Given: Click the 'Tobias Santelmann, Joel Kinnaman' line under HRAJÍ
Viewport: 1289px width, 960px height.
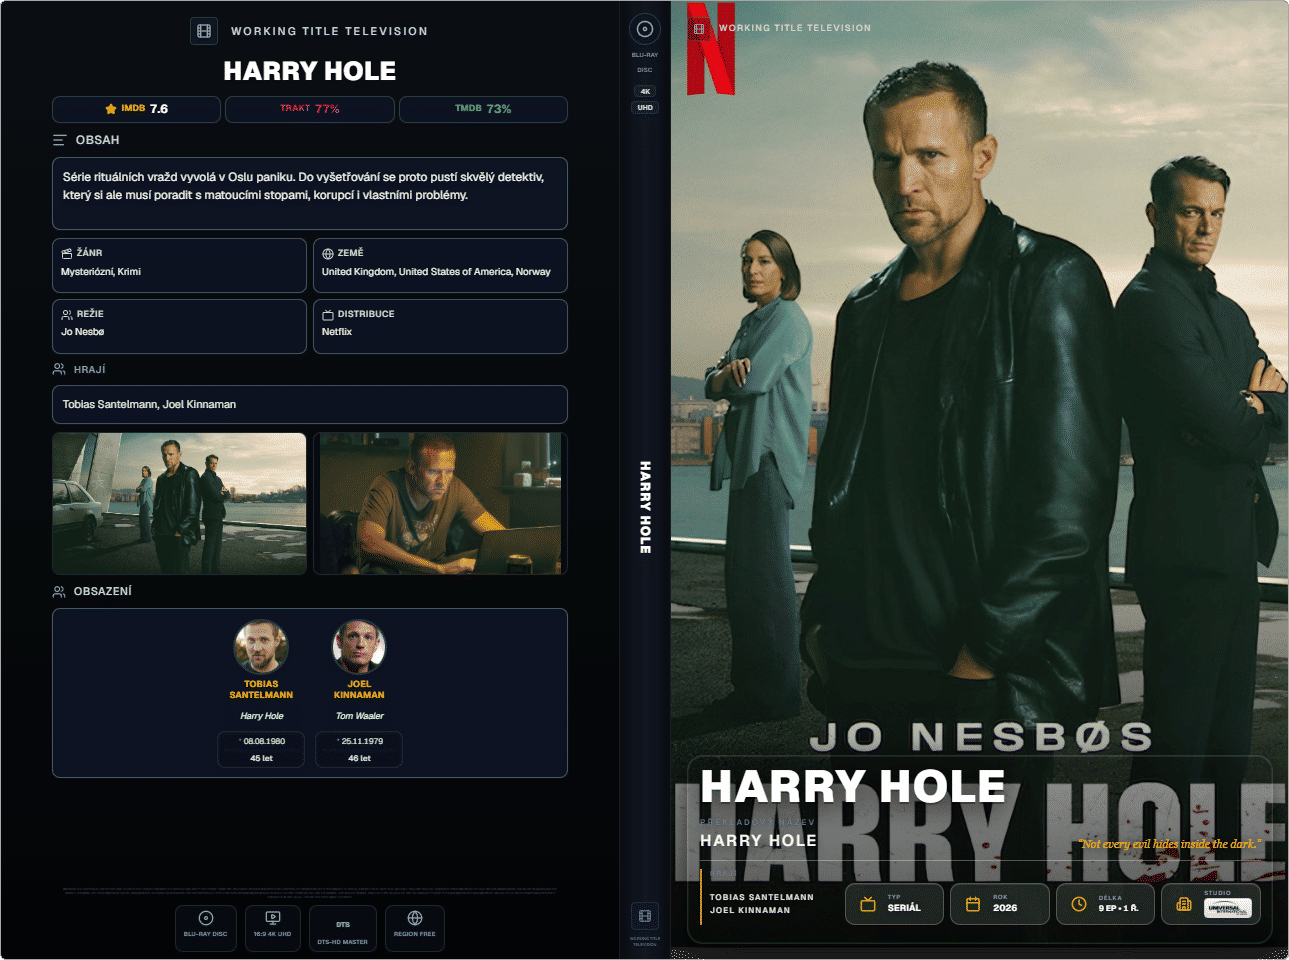Looking at the screenshot, I should 149,405.
